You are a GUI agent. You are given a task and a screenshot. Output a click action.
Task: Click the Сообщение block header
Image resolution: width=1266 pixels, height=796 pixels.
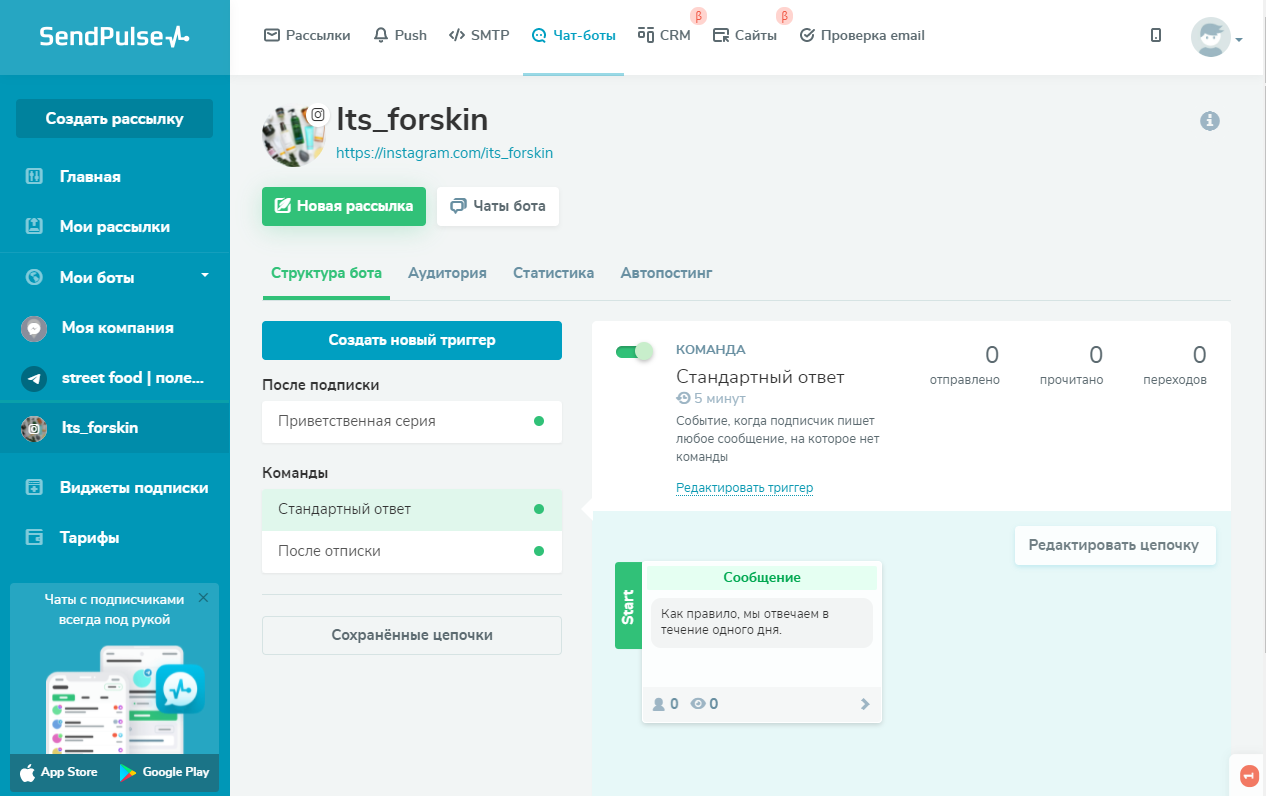point(762,578)
